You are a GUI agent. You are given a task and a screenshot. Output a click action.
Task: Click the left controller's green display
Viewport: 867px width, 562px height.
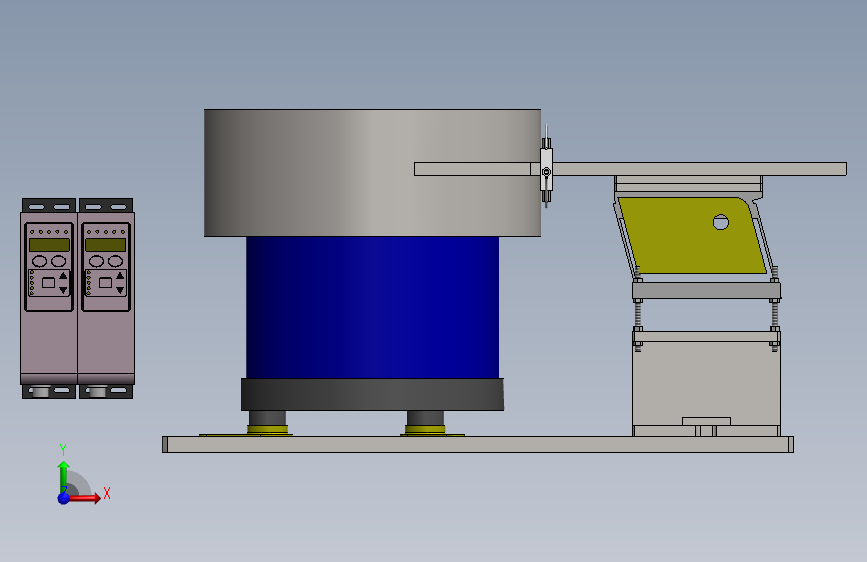(x=49, y=245)
